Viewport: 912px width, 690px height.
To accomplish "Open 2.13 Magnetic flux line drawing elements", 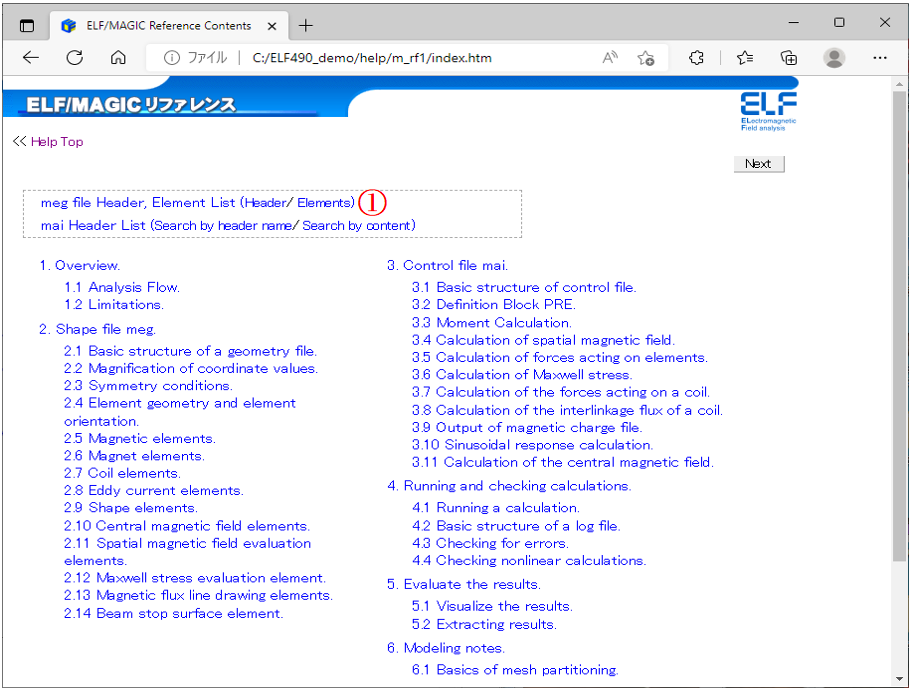I will click(198, 596).
